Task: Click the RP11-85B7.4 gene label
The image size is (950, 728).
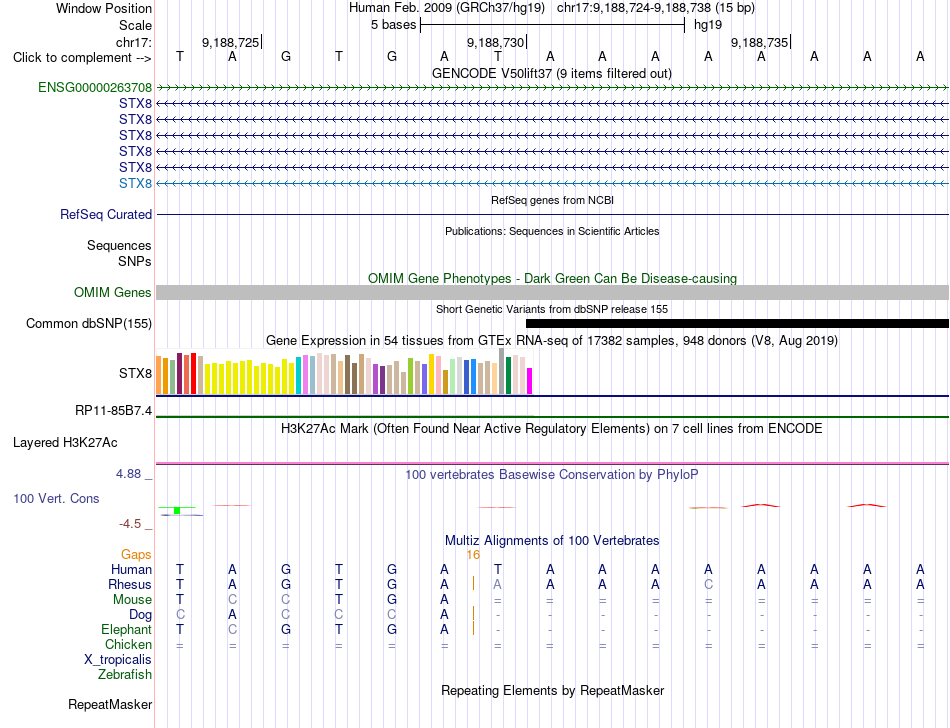Action: 113,411
